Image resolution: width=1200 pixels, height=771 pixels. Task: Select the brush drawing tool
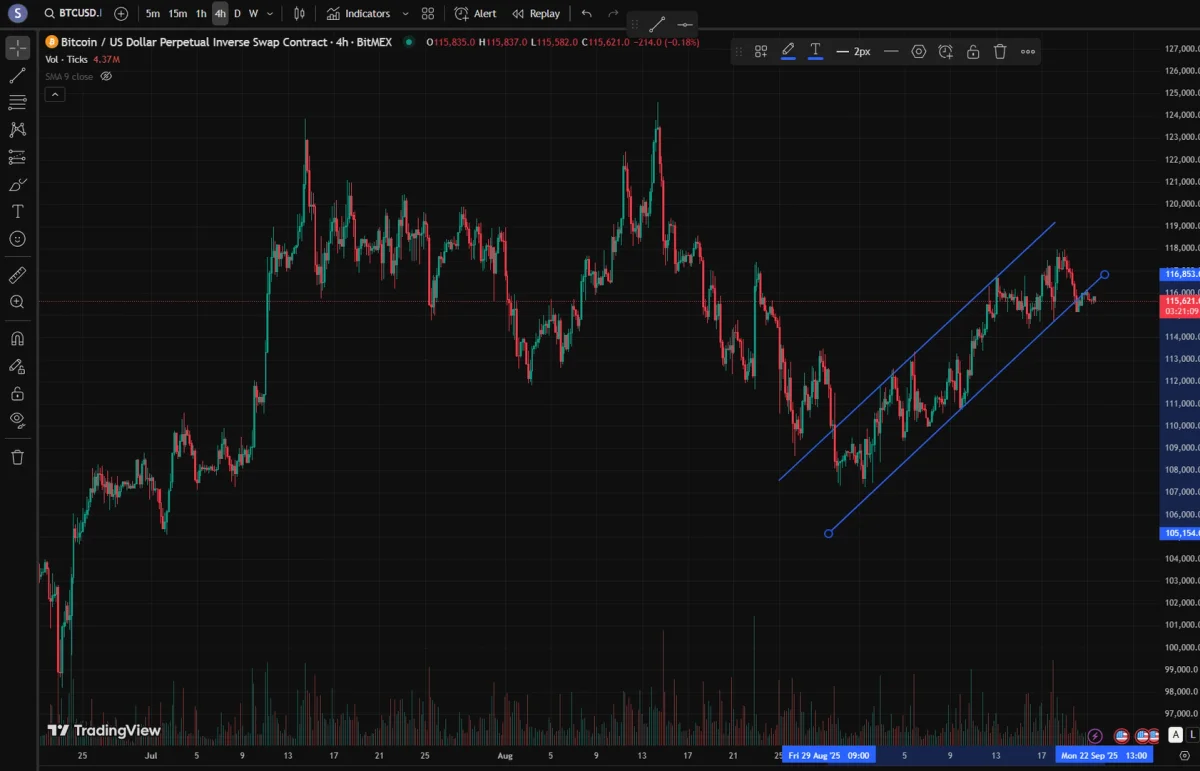coord(17,185)
